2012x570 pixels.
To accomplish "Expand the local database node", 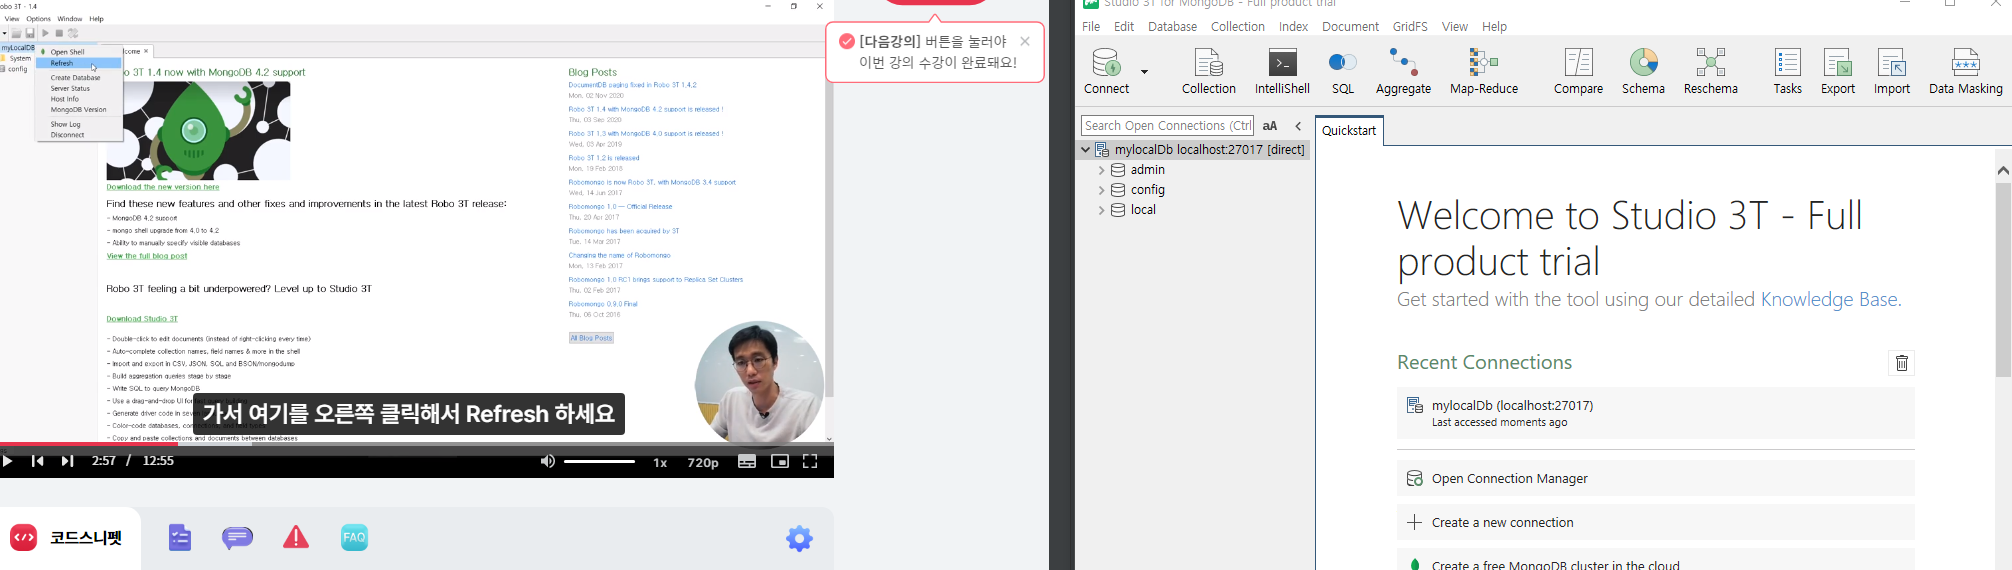I will click(1101, 210).
